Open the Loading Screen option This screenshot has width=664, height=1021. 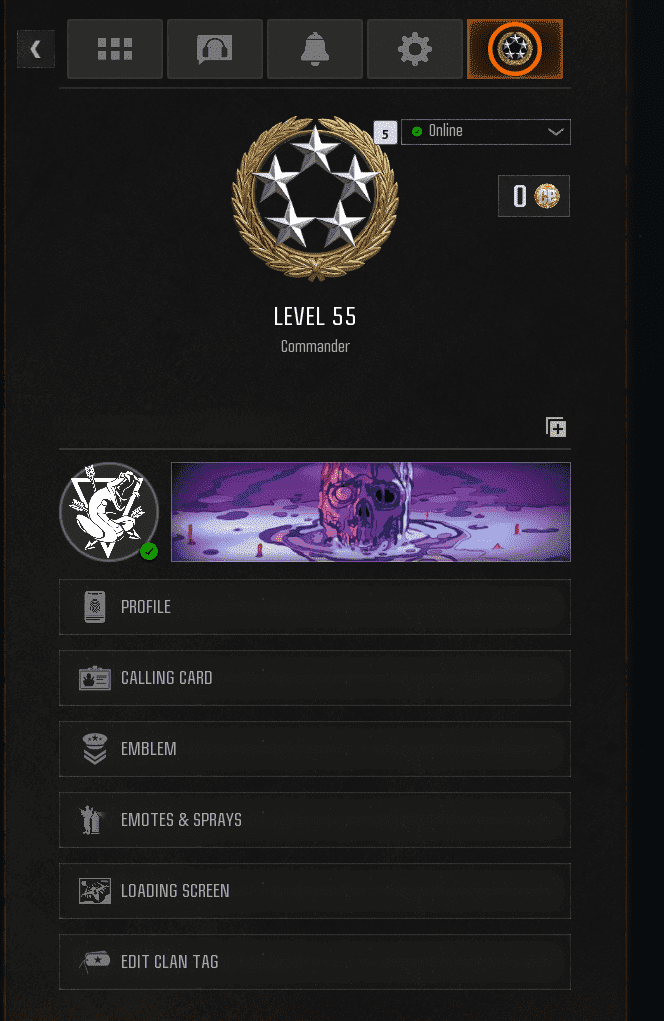(x=315, y=891)
